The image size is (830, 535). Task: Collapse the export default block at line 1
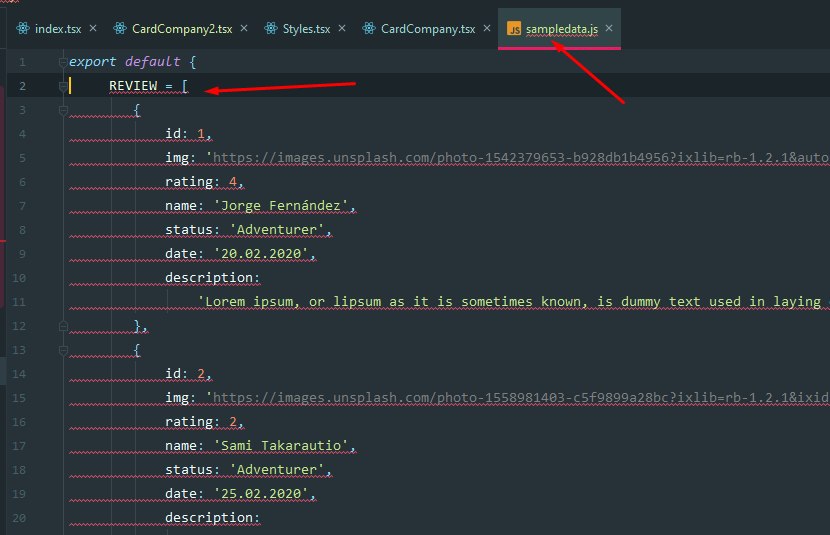[x=63, y=62]
